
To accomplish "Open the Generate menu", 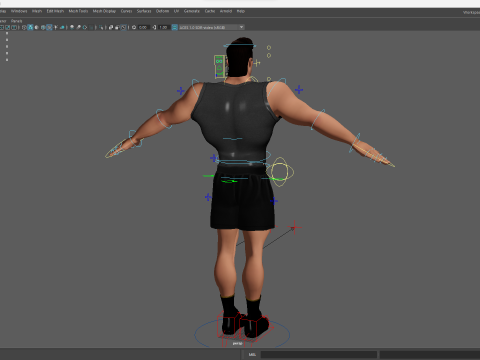I will click(x=192, y=11).
